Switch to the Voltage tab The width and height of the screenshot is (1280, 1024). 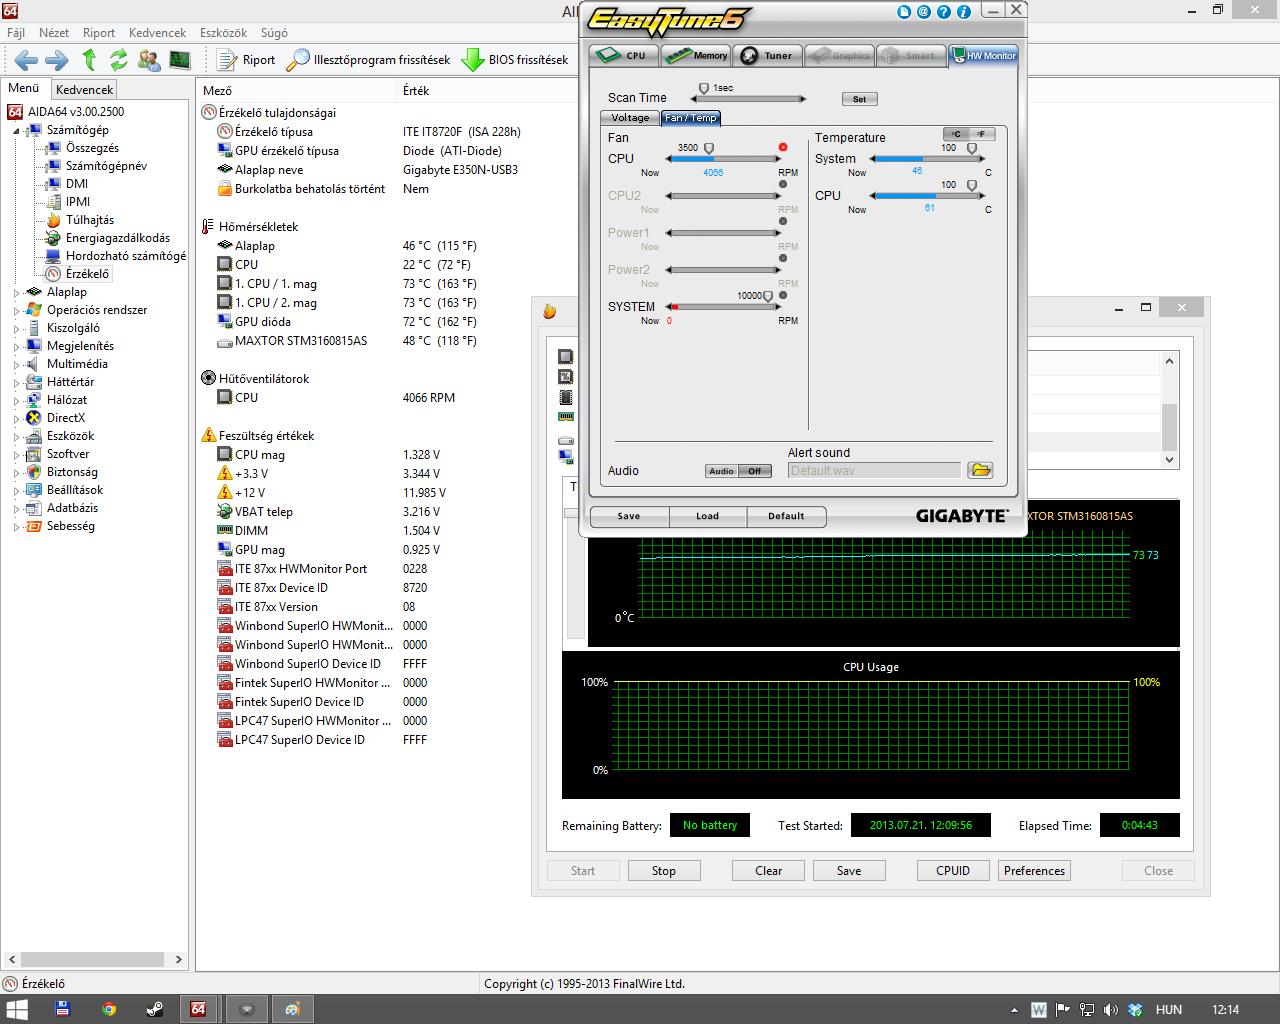click(x=630, y=118)
